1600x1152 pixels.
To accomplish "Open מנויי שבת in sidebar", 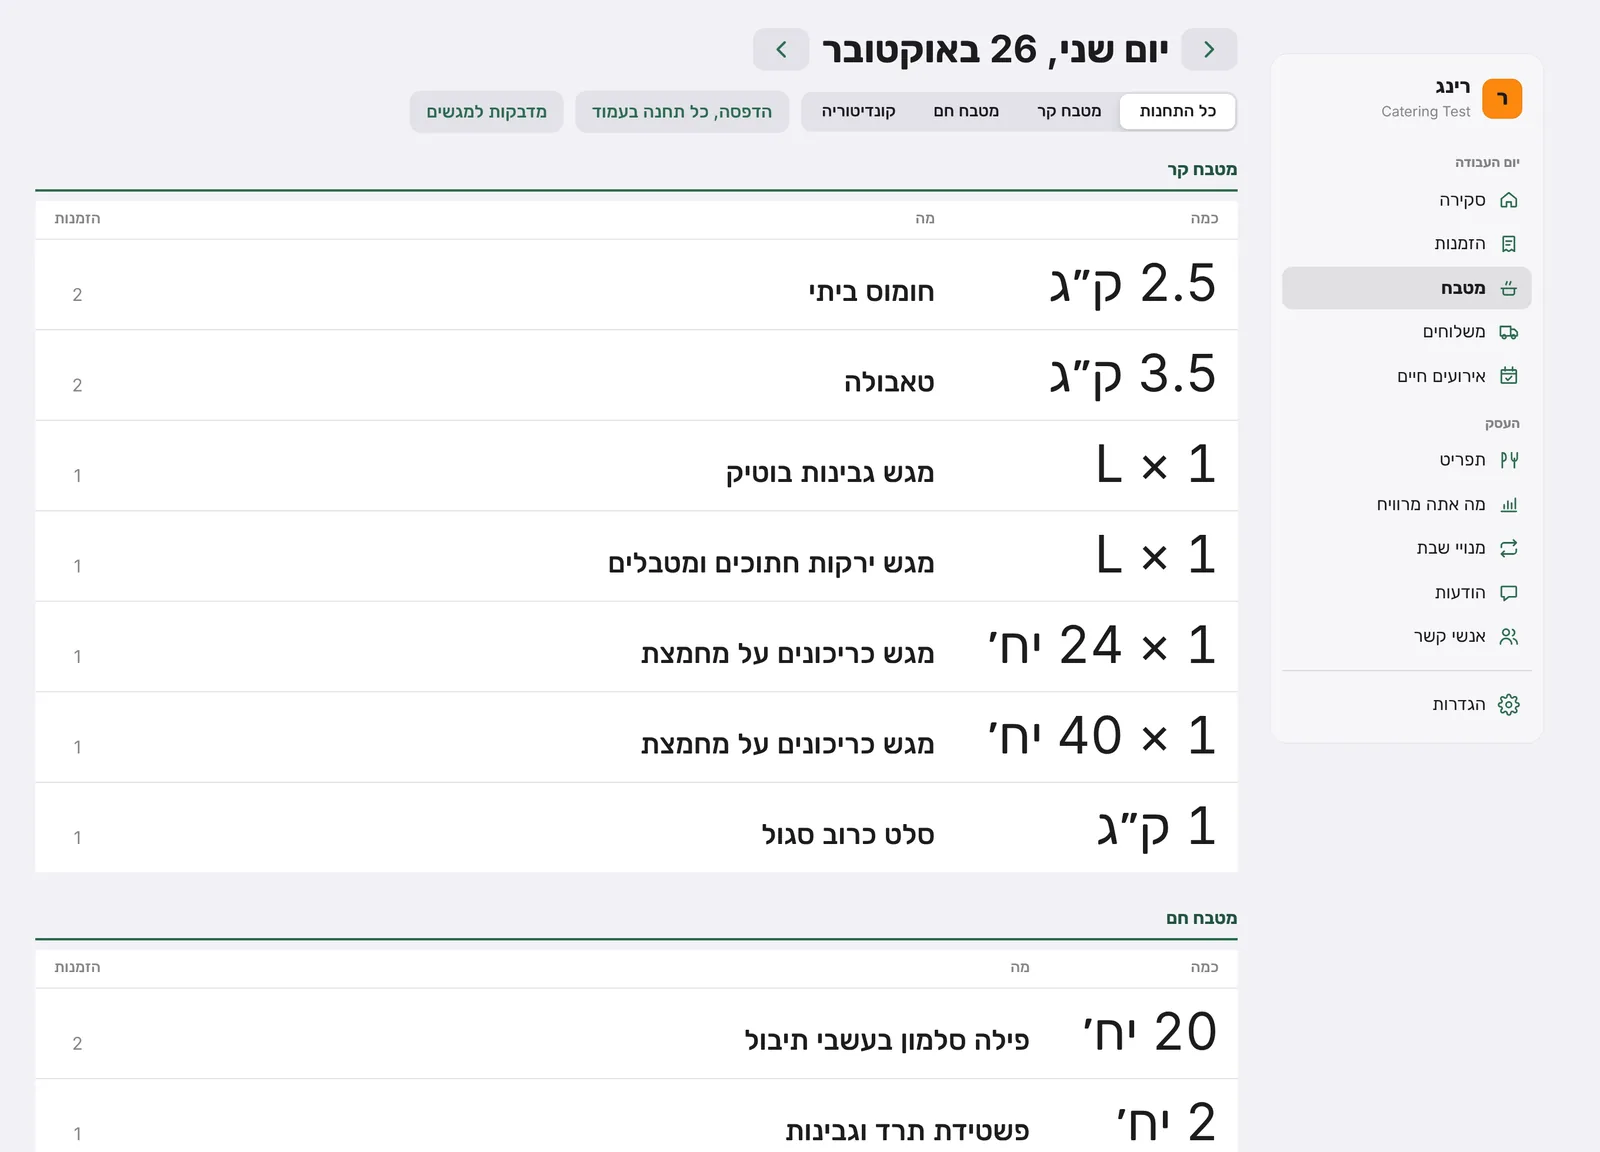I will [1407, 548].
